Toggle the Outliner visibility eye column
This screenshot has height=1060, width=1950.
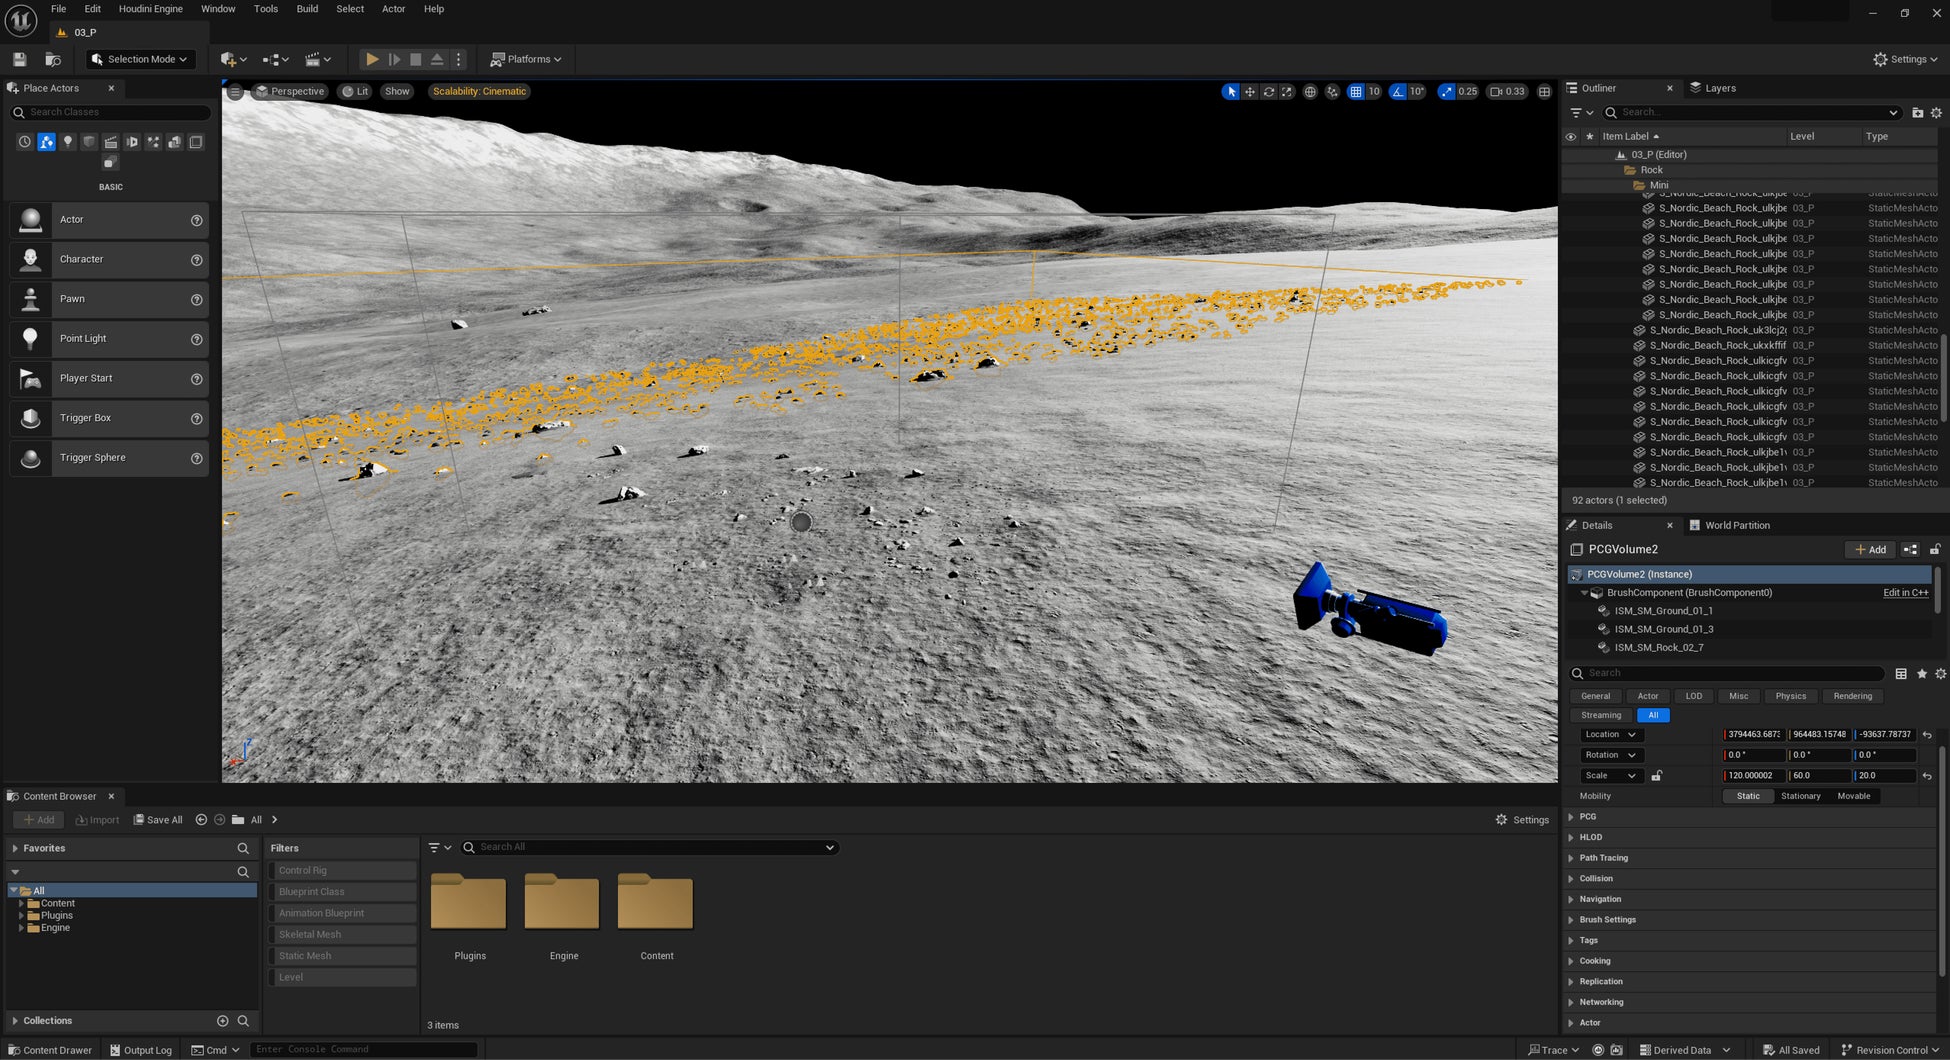coord(1571,137)
